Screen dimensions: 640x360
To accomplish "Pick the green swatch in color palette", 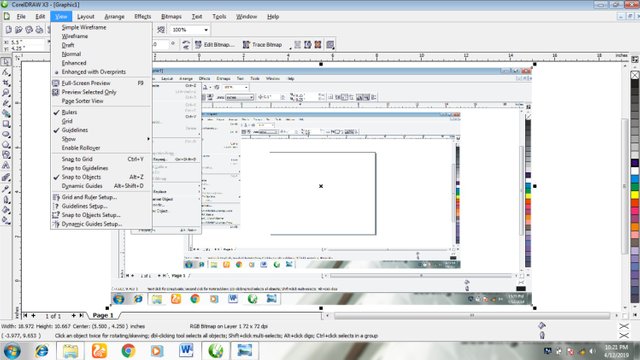I will click(635, 187).
